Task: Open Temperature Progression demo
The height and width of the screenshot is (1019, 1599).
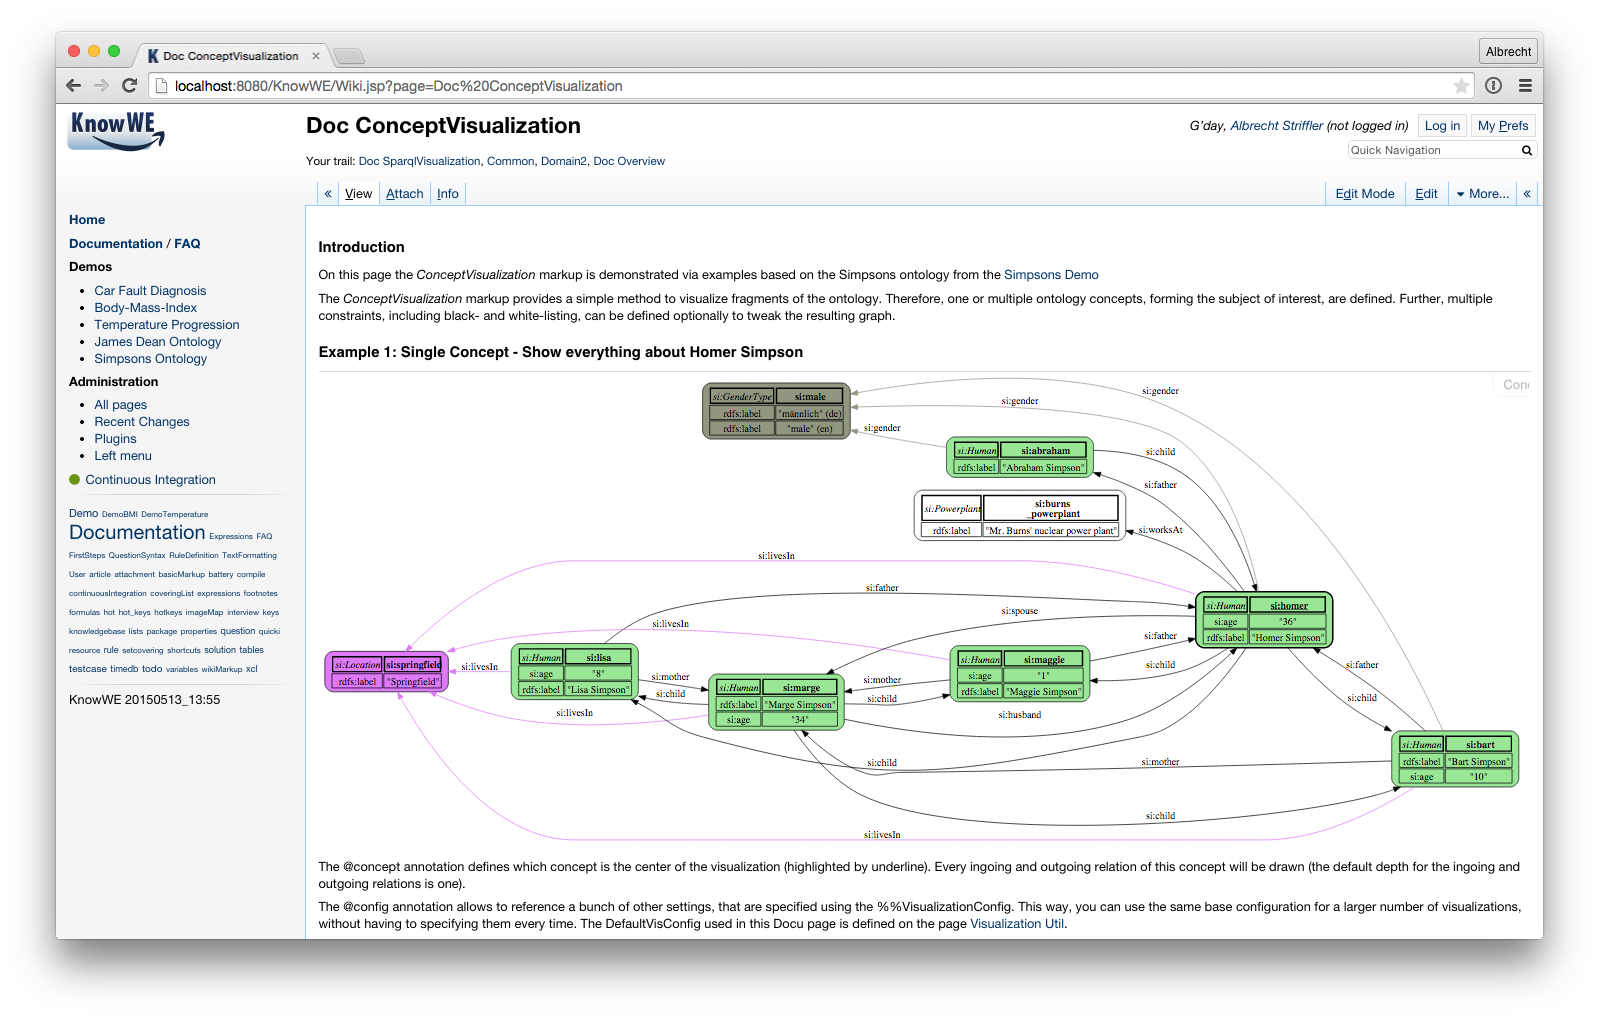Action: (x=167, y=325)
